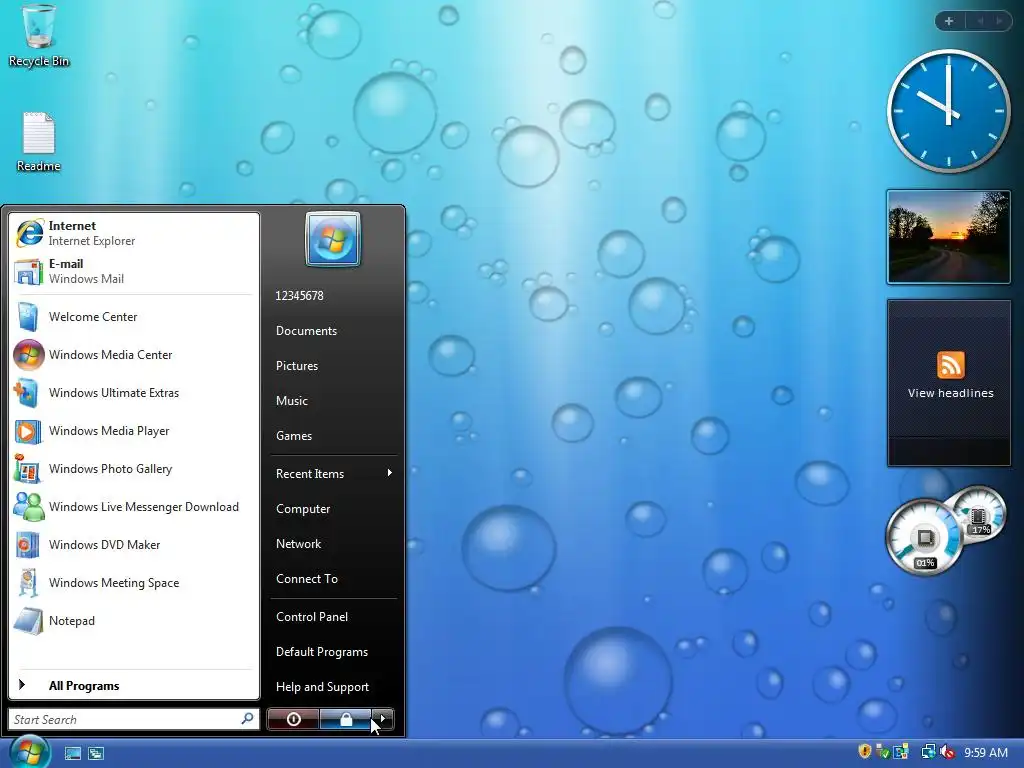1024x768 pixels.
Task: Click View headlines in feed gadget
Action: coord(950,392)
